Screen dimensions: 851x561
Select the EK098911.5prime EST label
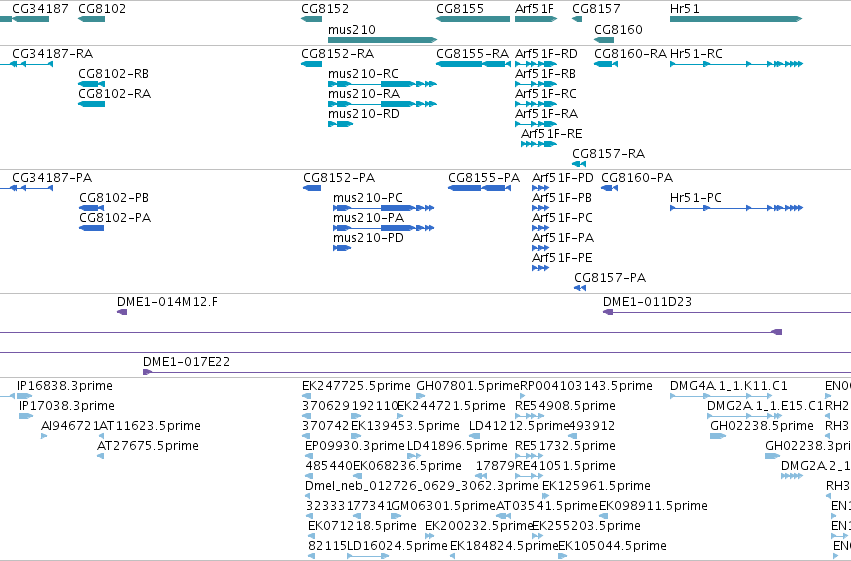pos(653,506)
